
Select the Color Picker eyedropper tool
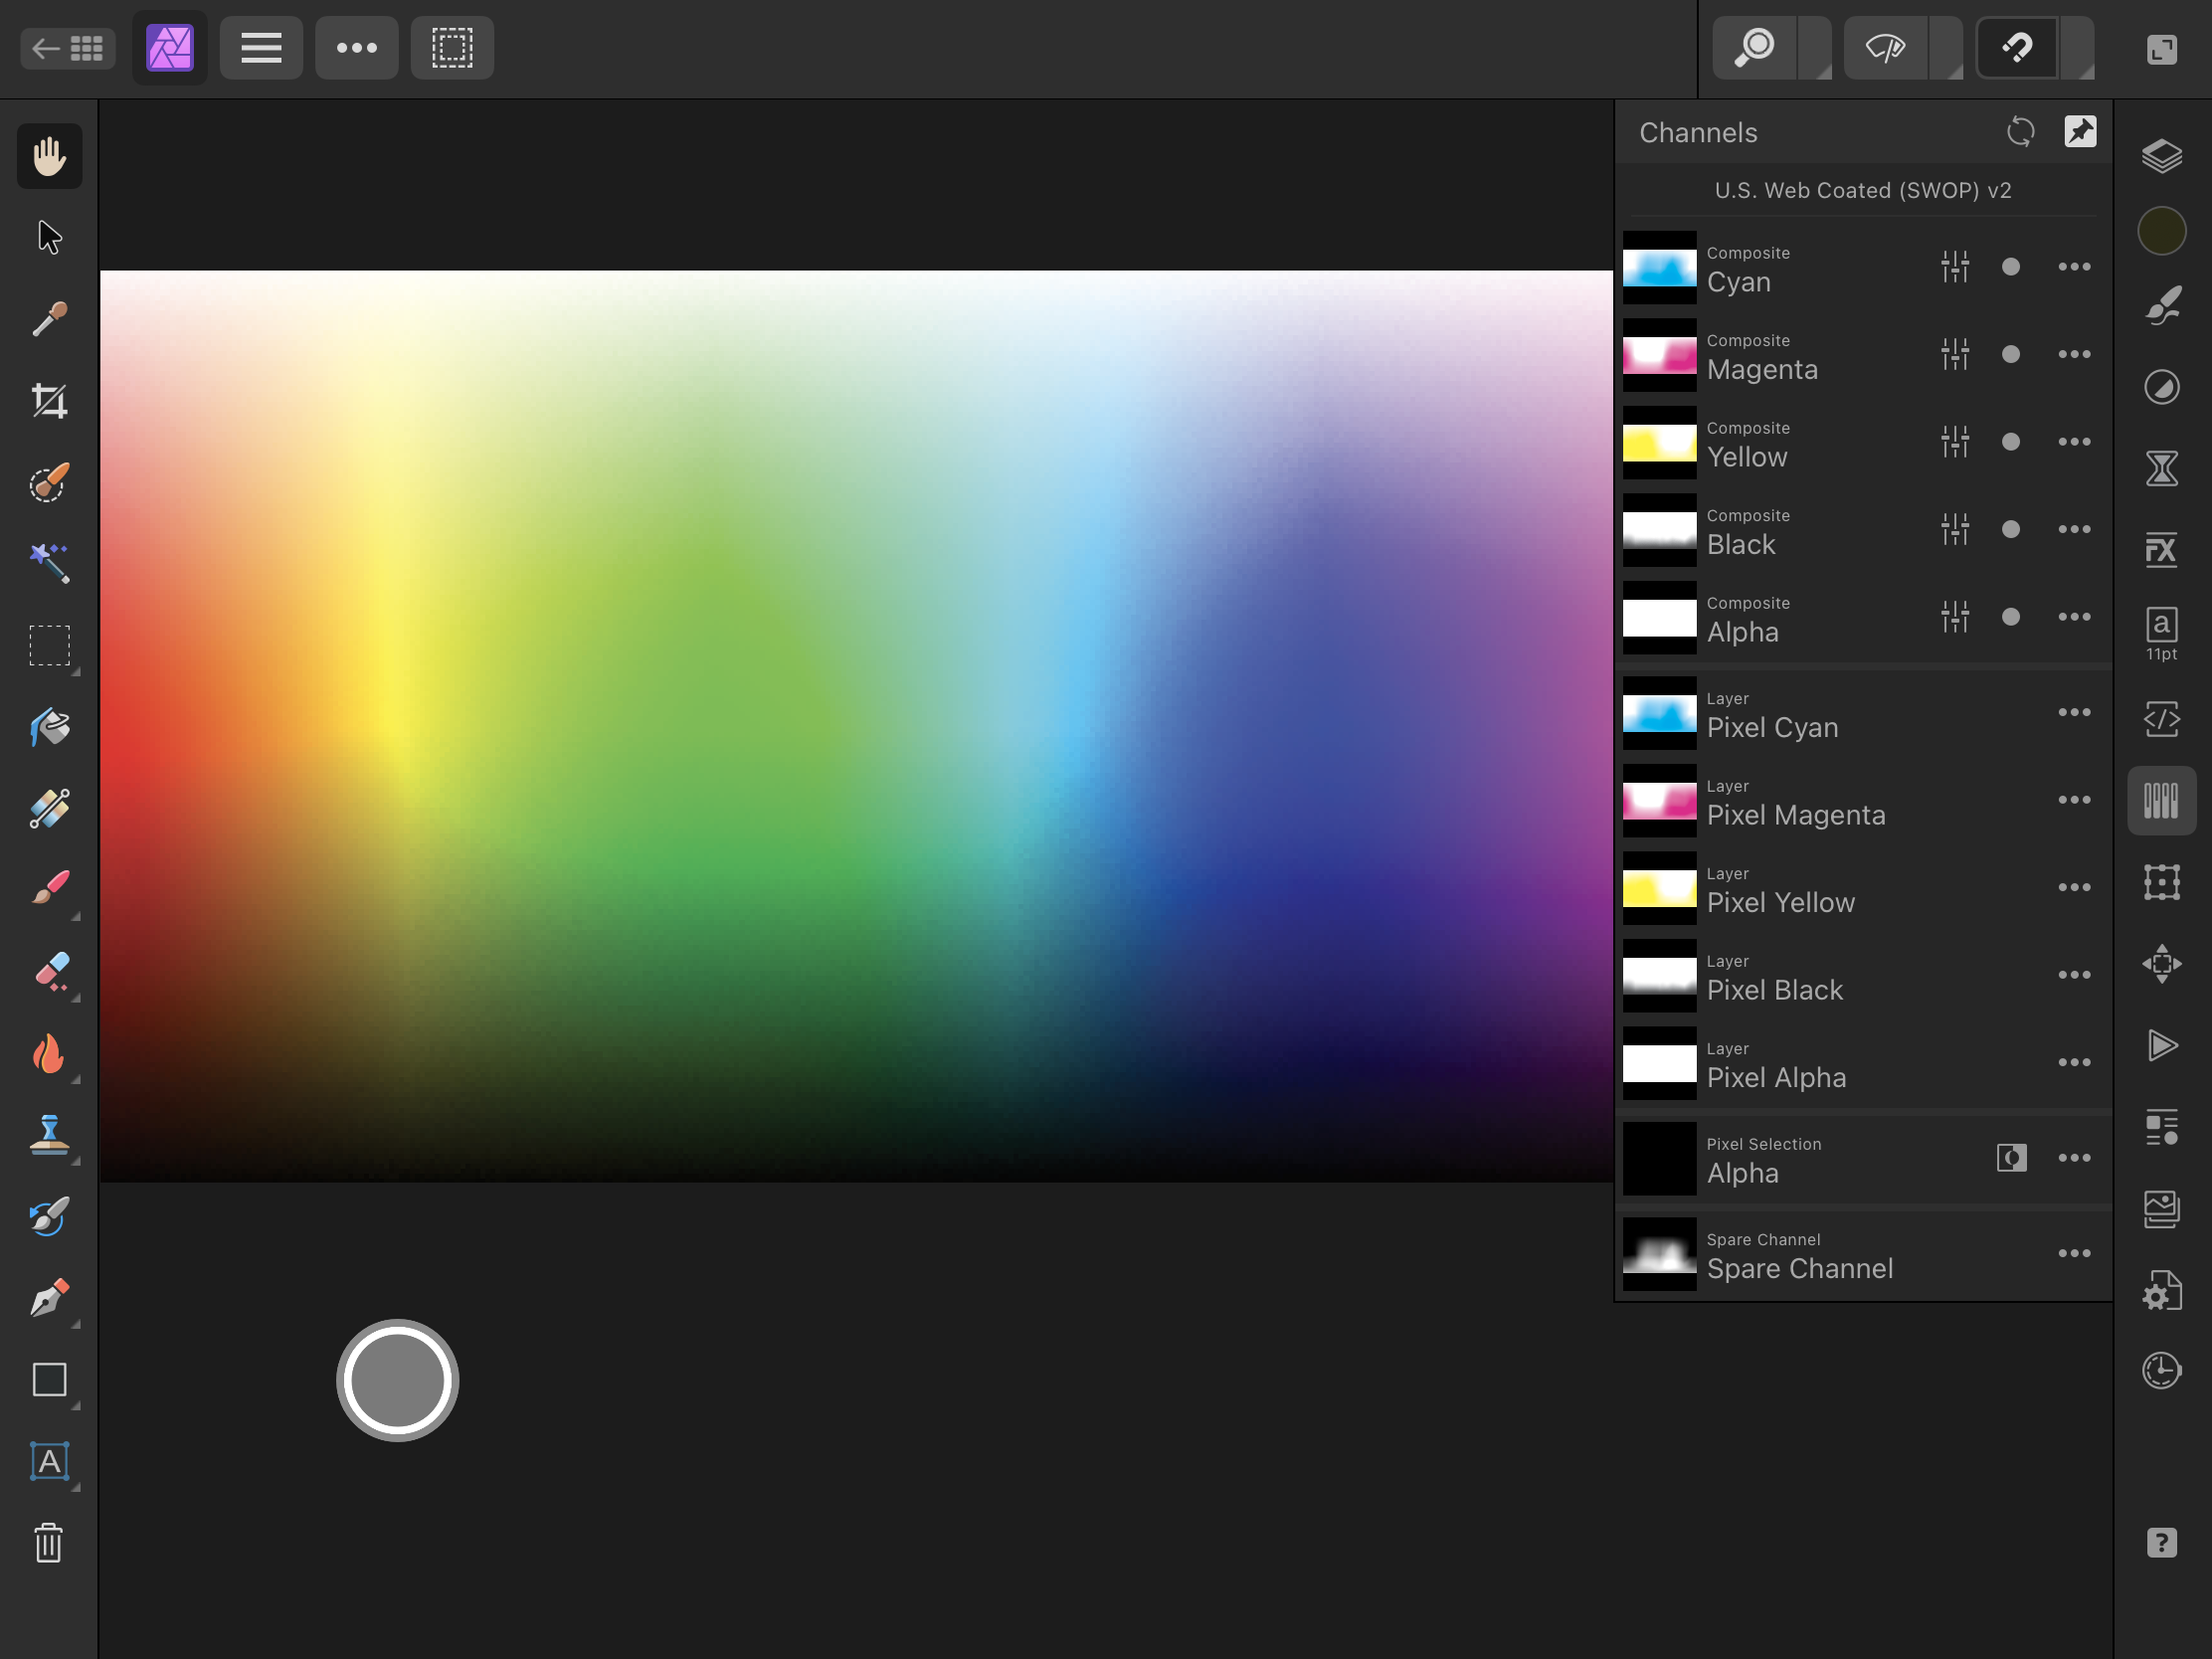(x=49, y=319)
